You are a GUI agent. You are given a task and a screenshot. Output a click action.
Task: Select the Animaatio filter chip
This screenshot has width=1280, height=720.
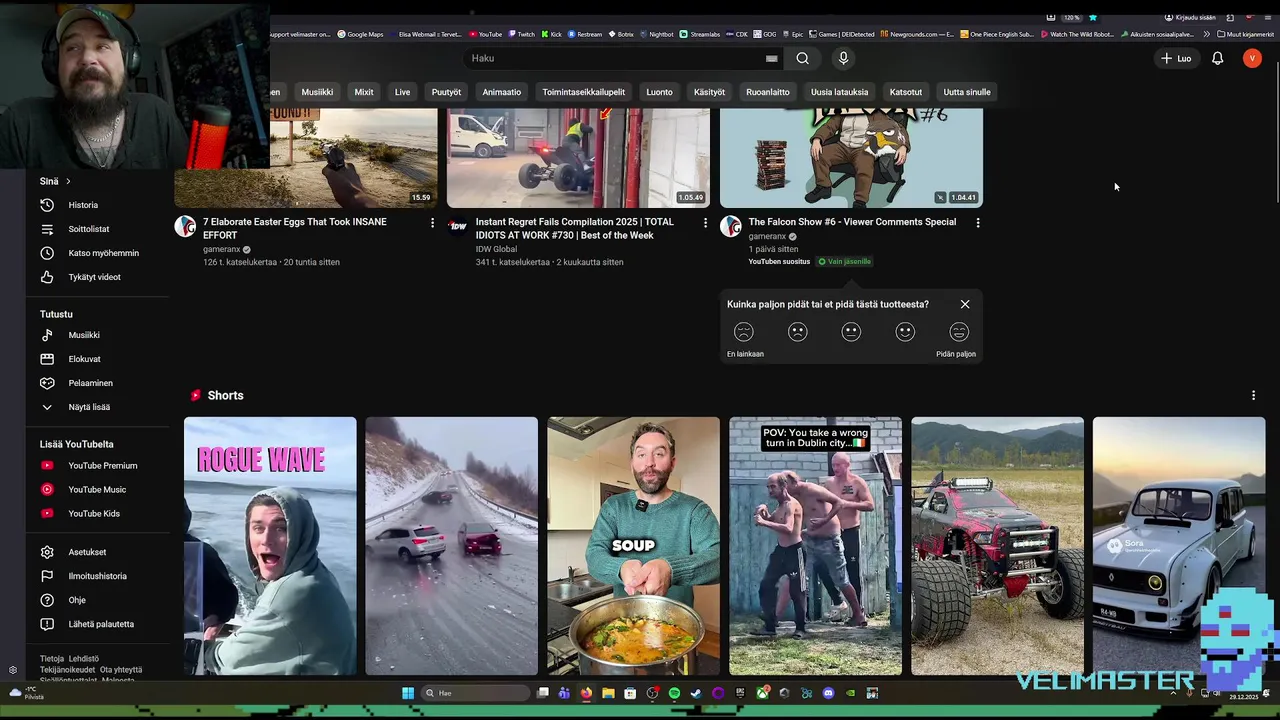pyautogui.click(x=502, y=92)
